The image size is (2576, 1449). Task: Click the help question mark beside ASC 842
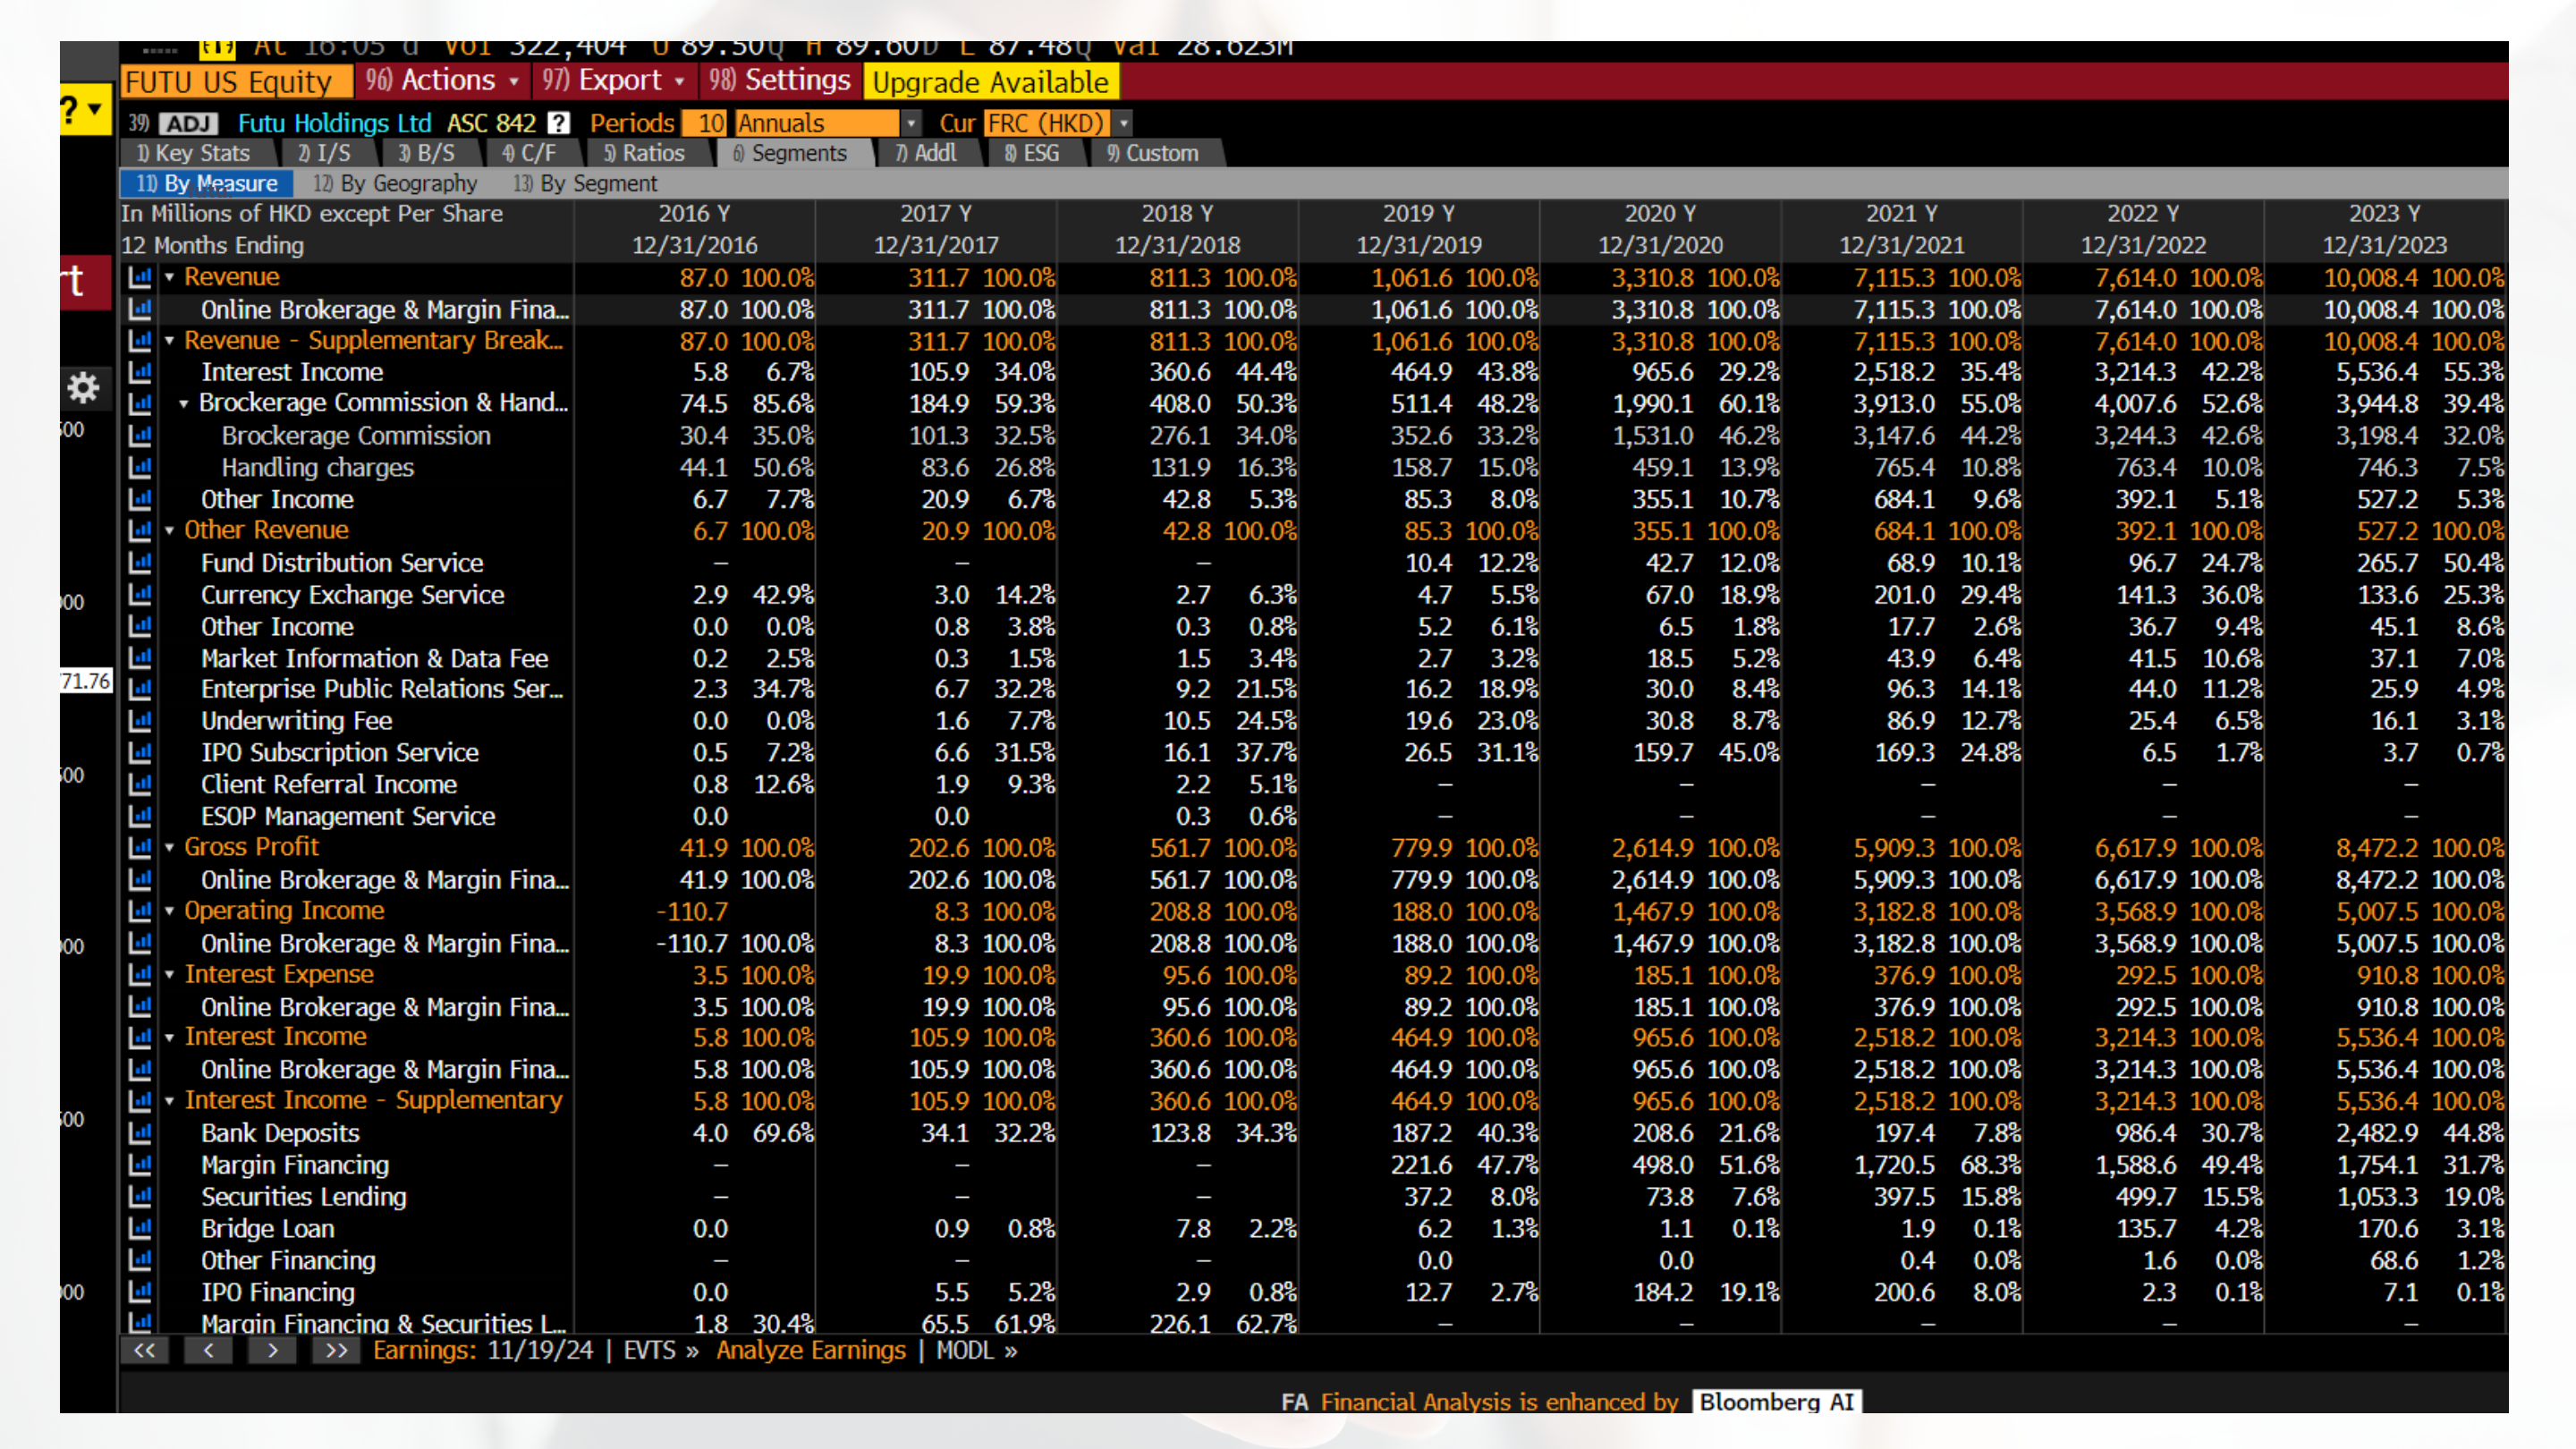[x=559, y=123]
